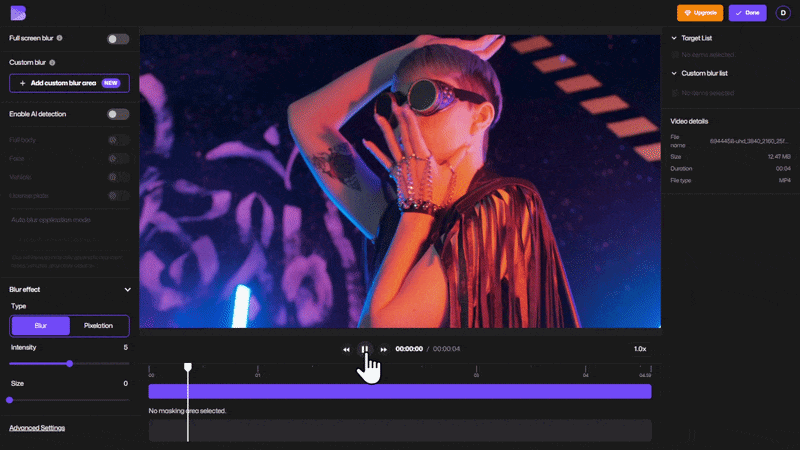The image size is (800, 450).
Task: Skip forward with the fast-forward button
Action: 383,349
